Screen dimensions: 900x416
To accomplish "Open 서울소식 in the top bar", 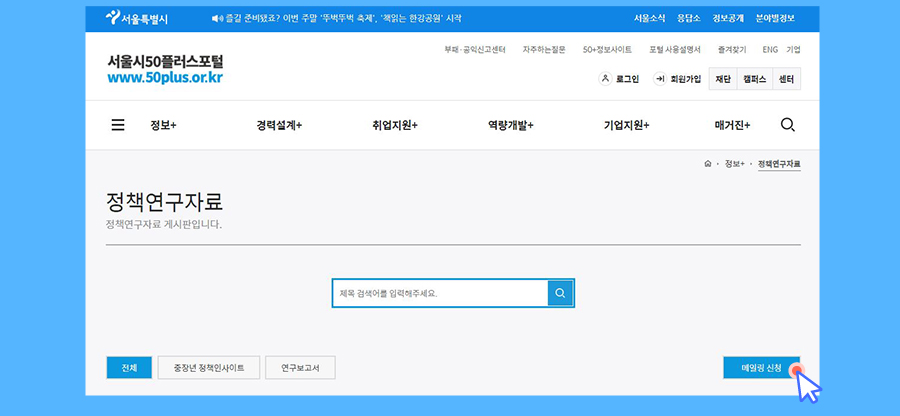I will pos(649,18).
